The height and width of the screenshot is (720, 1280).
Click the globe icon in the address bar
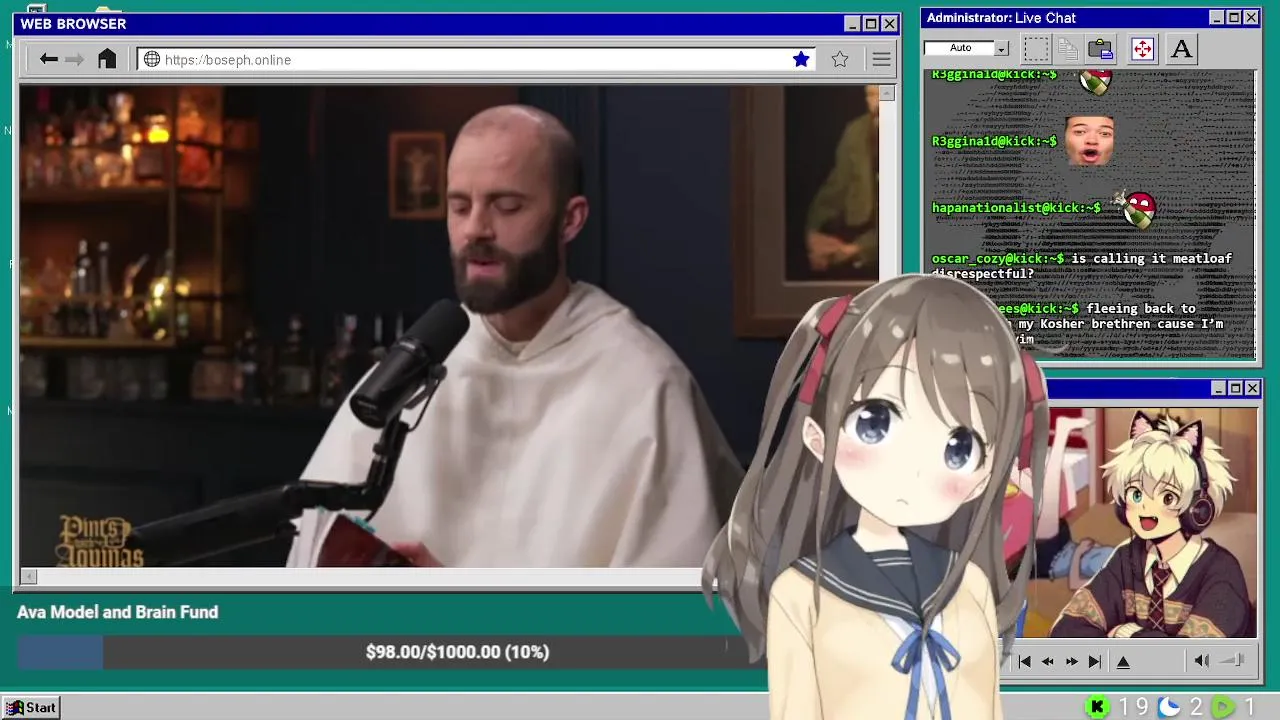pyautogui.click(x=152, y=60)
